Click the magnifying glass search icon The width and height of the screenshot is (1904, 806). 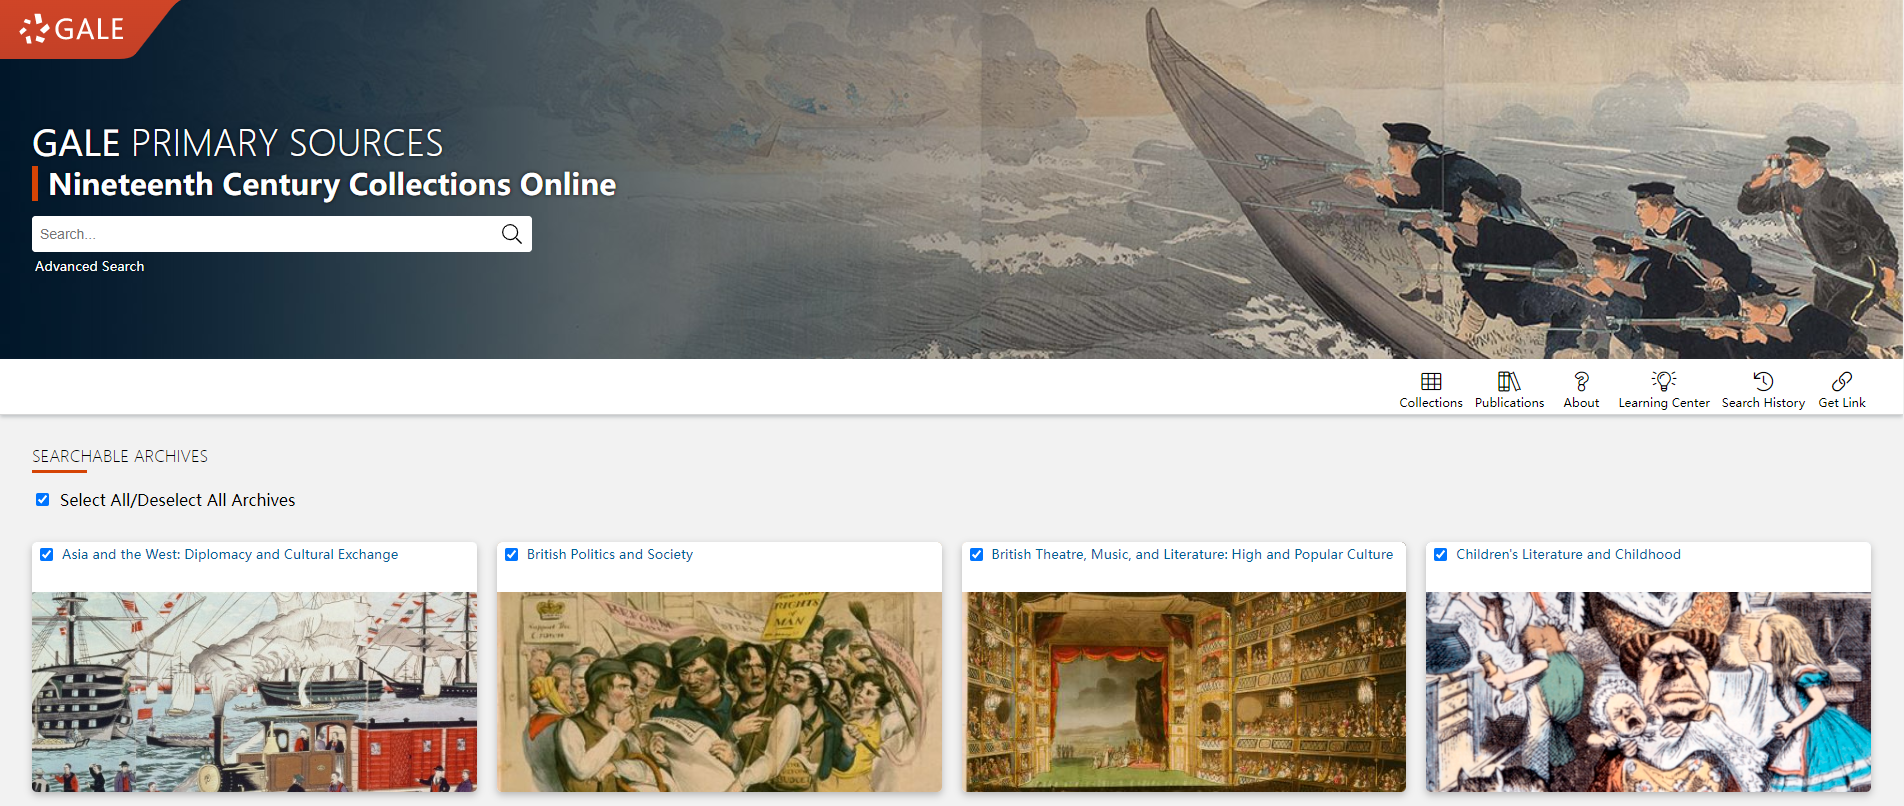[511, 234]
